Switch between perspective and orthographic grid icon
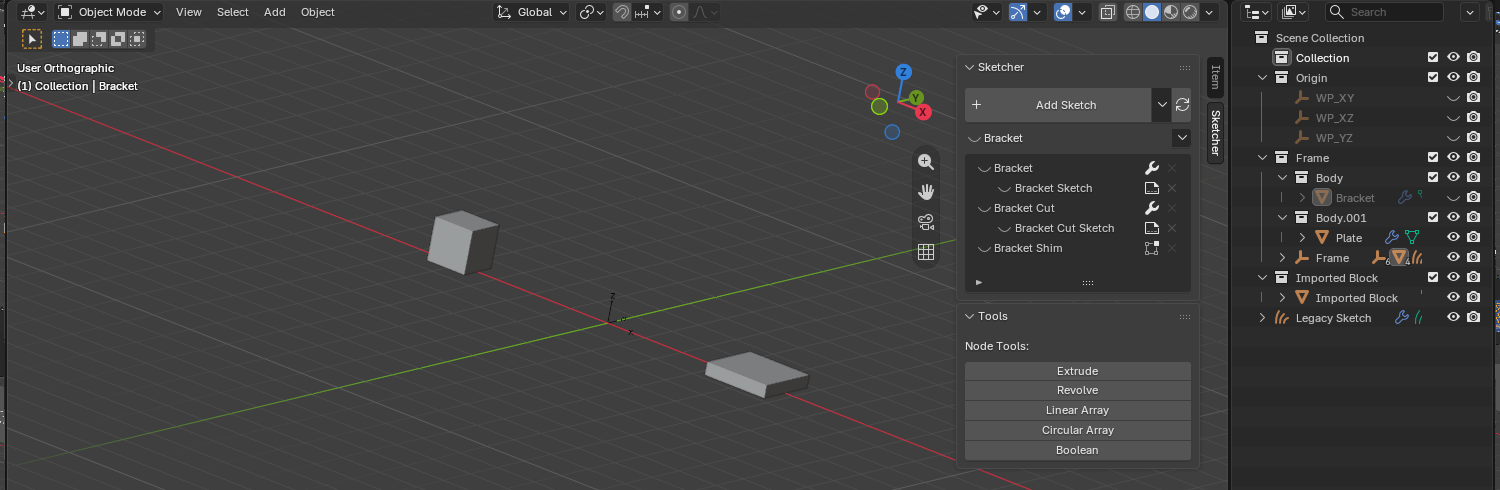 926,252
